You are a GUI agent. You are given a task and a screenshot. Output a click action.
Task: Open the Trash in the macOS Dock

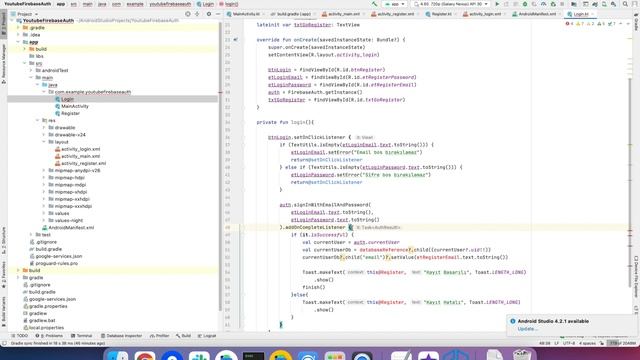[522, 355]
